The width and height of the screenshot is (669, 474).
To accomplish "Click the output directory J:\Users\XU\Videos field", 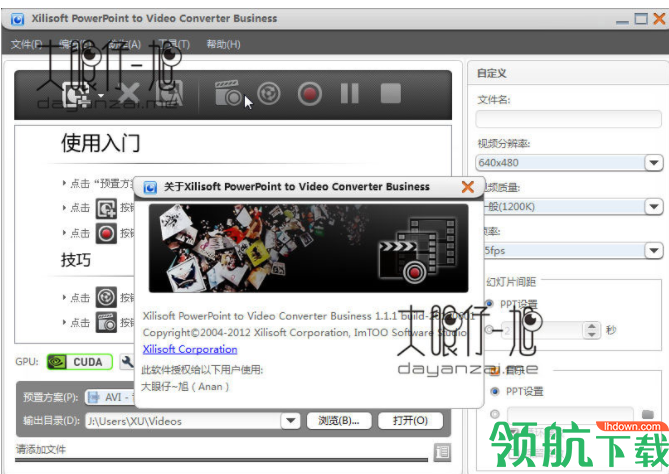I will 183,421.
